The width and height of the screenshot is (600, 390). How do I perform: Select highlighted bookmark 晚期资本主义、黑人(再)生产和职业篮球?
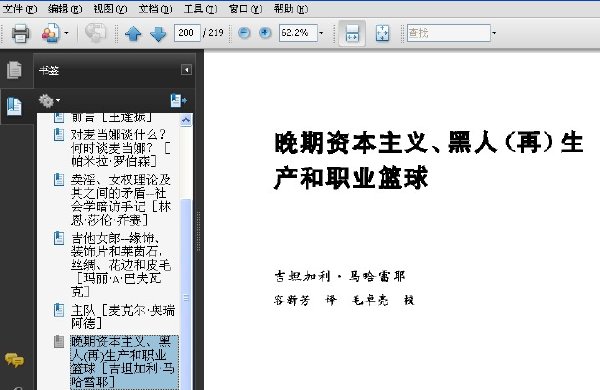[124, 362]
